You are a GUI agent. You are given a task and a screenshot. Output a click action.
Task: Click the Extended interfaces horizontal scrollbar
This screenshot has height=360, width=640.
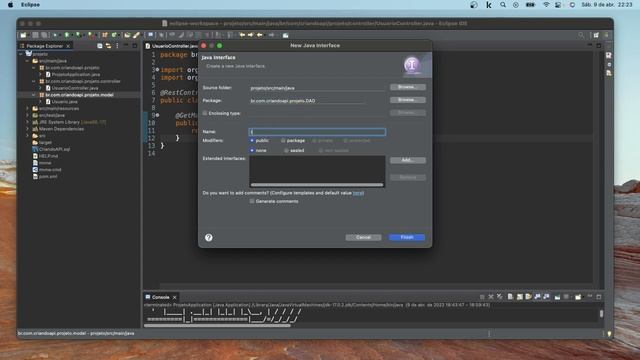click(317, 185)
